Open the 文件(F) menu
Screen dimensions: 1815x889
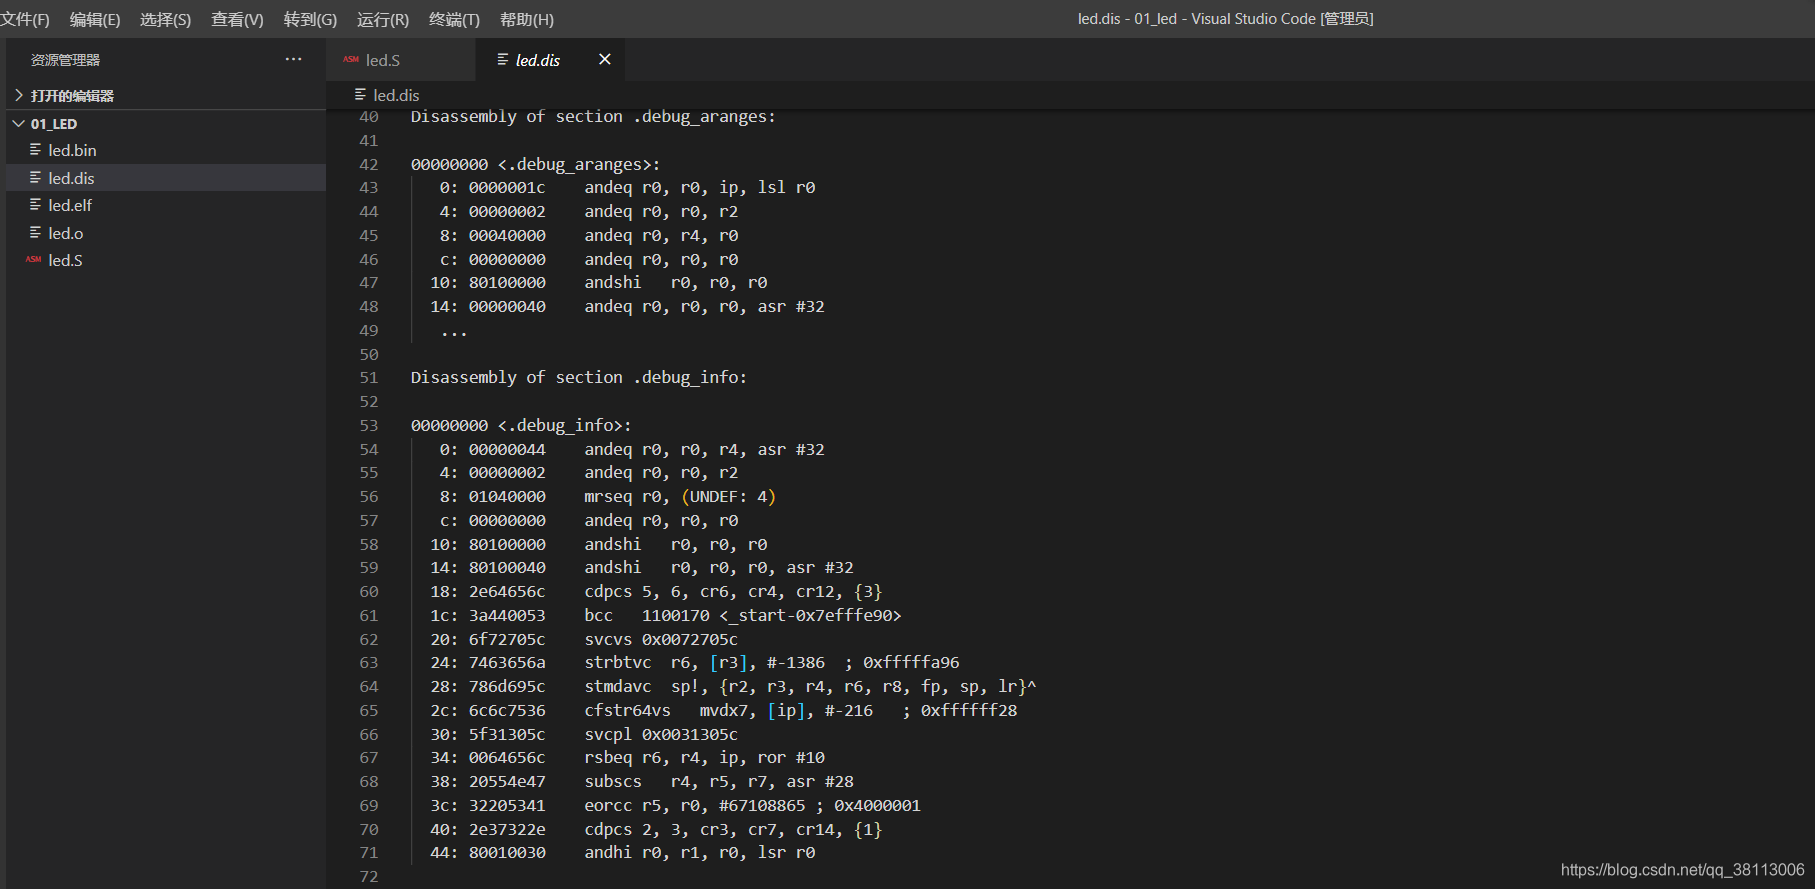pyautogui.click(x=25, y=20)
